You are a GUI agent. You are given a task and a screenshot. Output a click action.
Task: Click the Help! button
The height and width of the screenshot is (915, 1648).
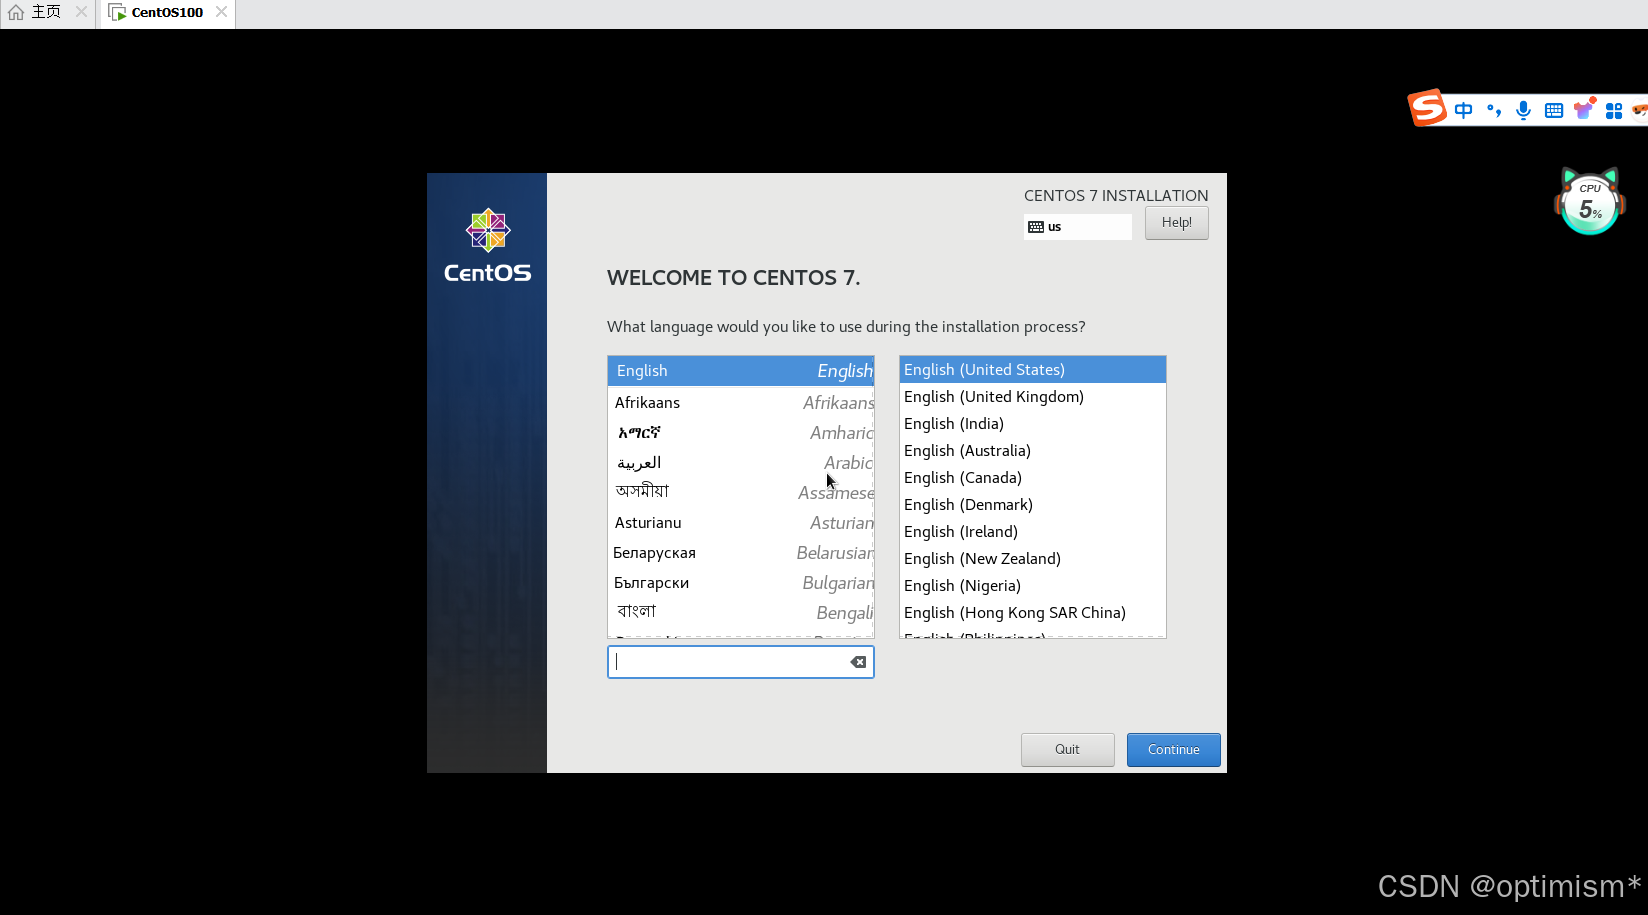(x=1177, y=223)
